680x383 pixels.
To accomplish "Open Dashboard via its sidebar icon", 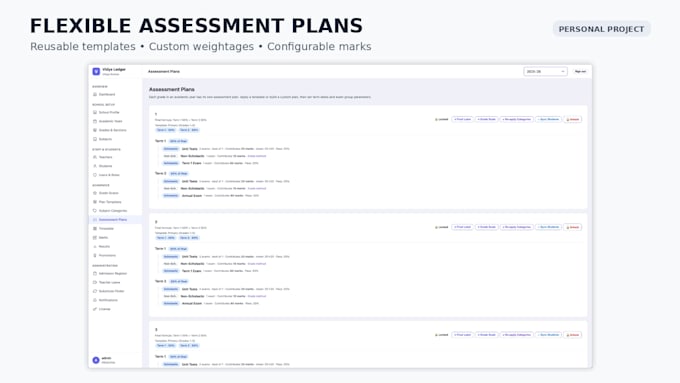I will click(x=95, y=95).
